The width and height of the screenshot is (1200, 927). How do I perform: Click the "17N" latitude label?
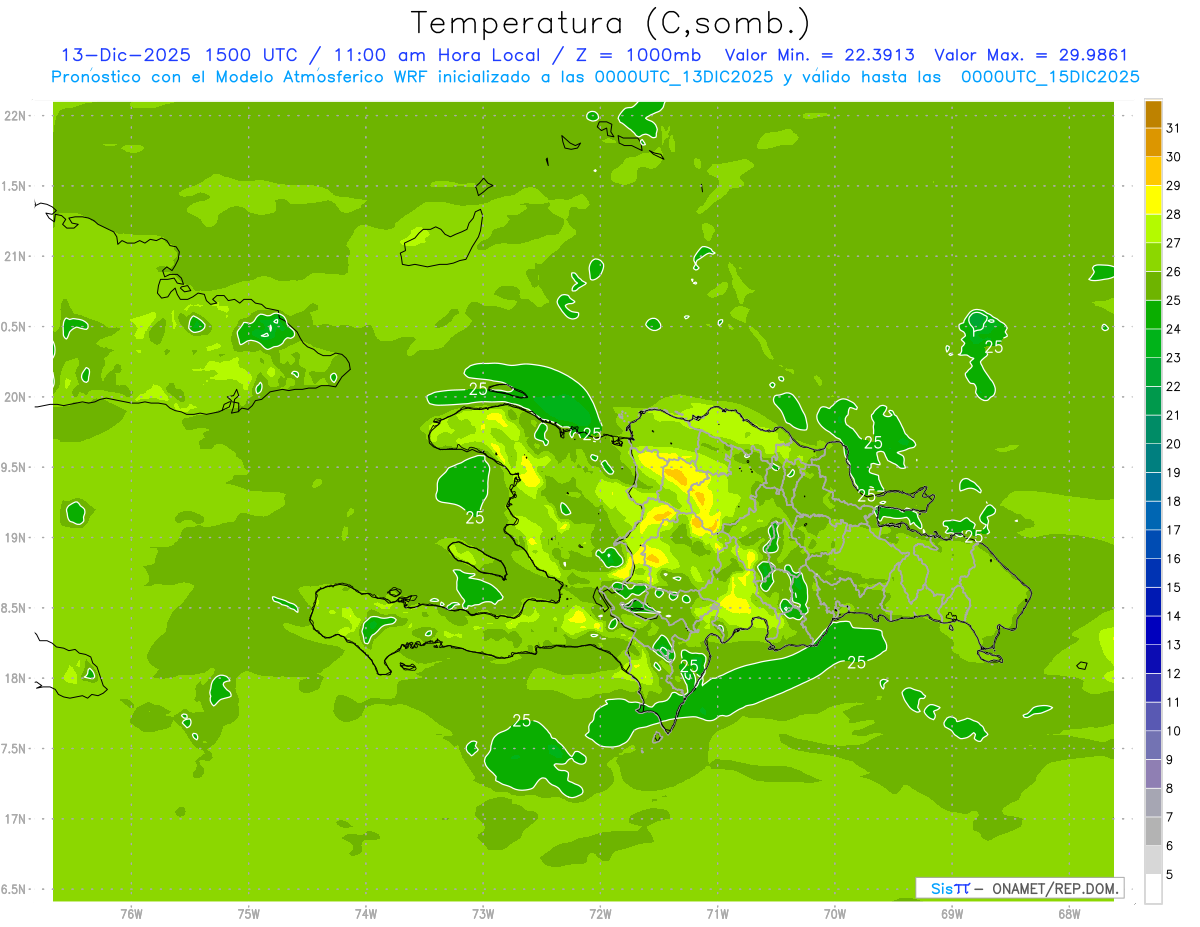click(14, 819)
